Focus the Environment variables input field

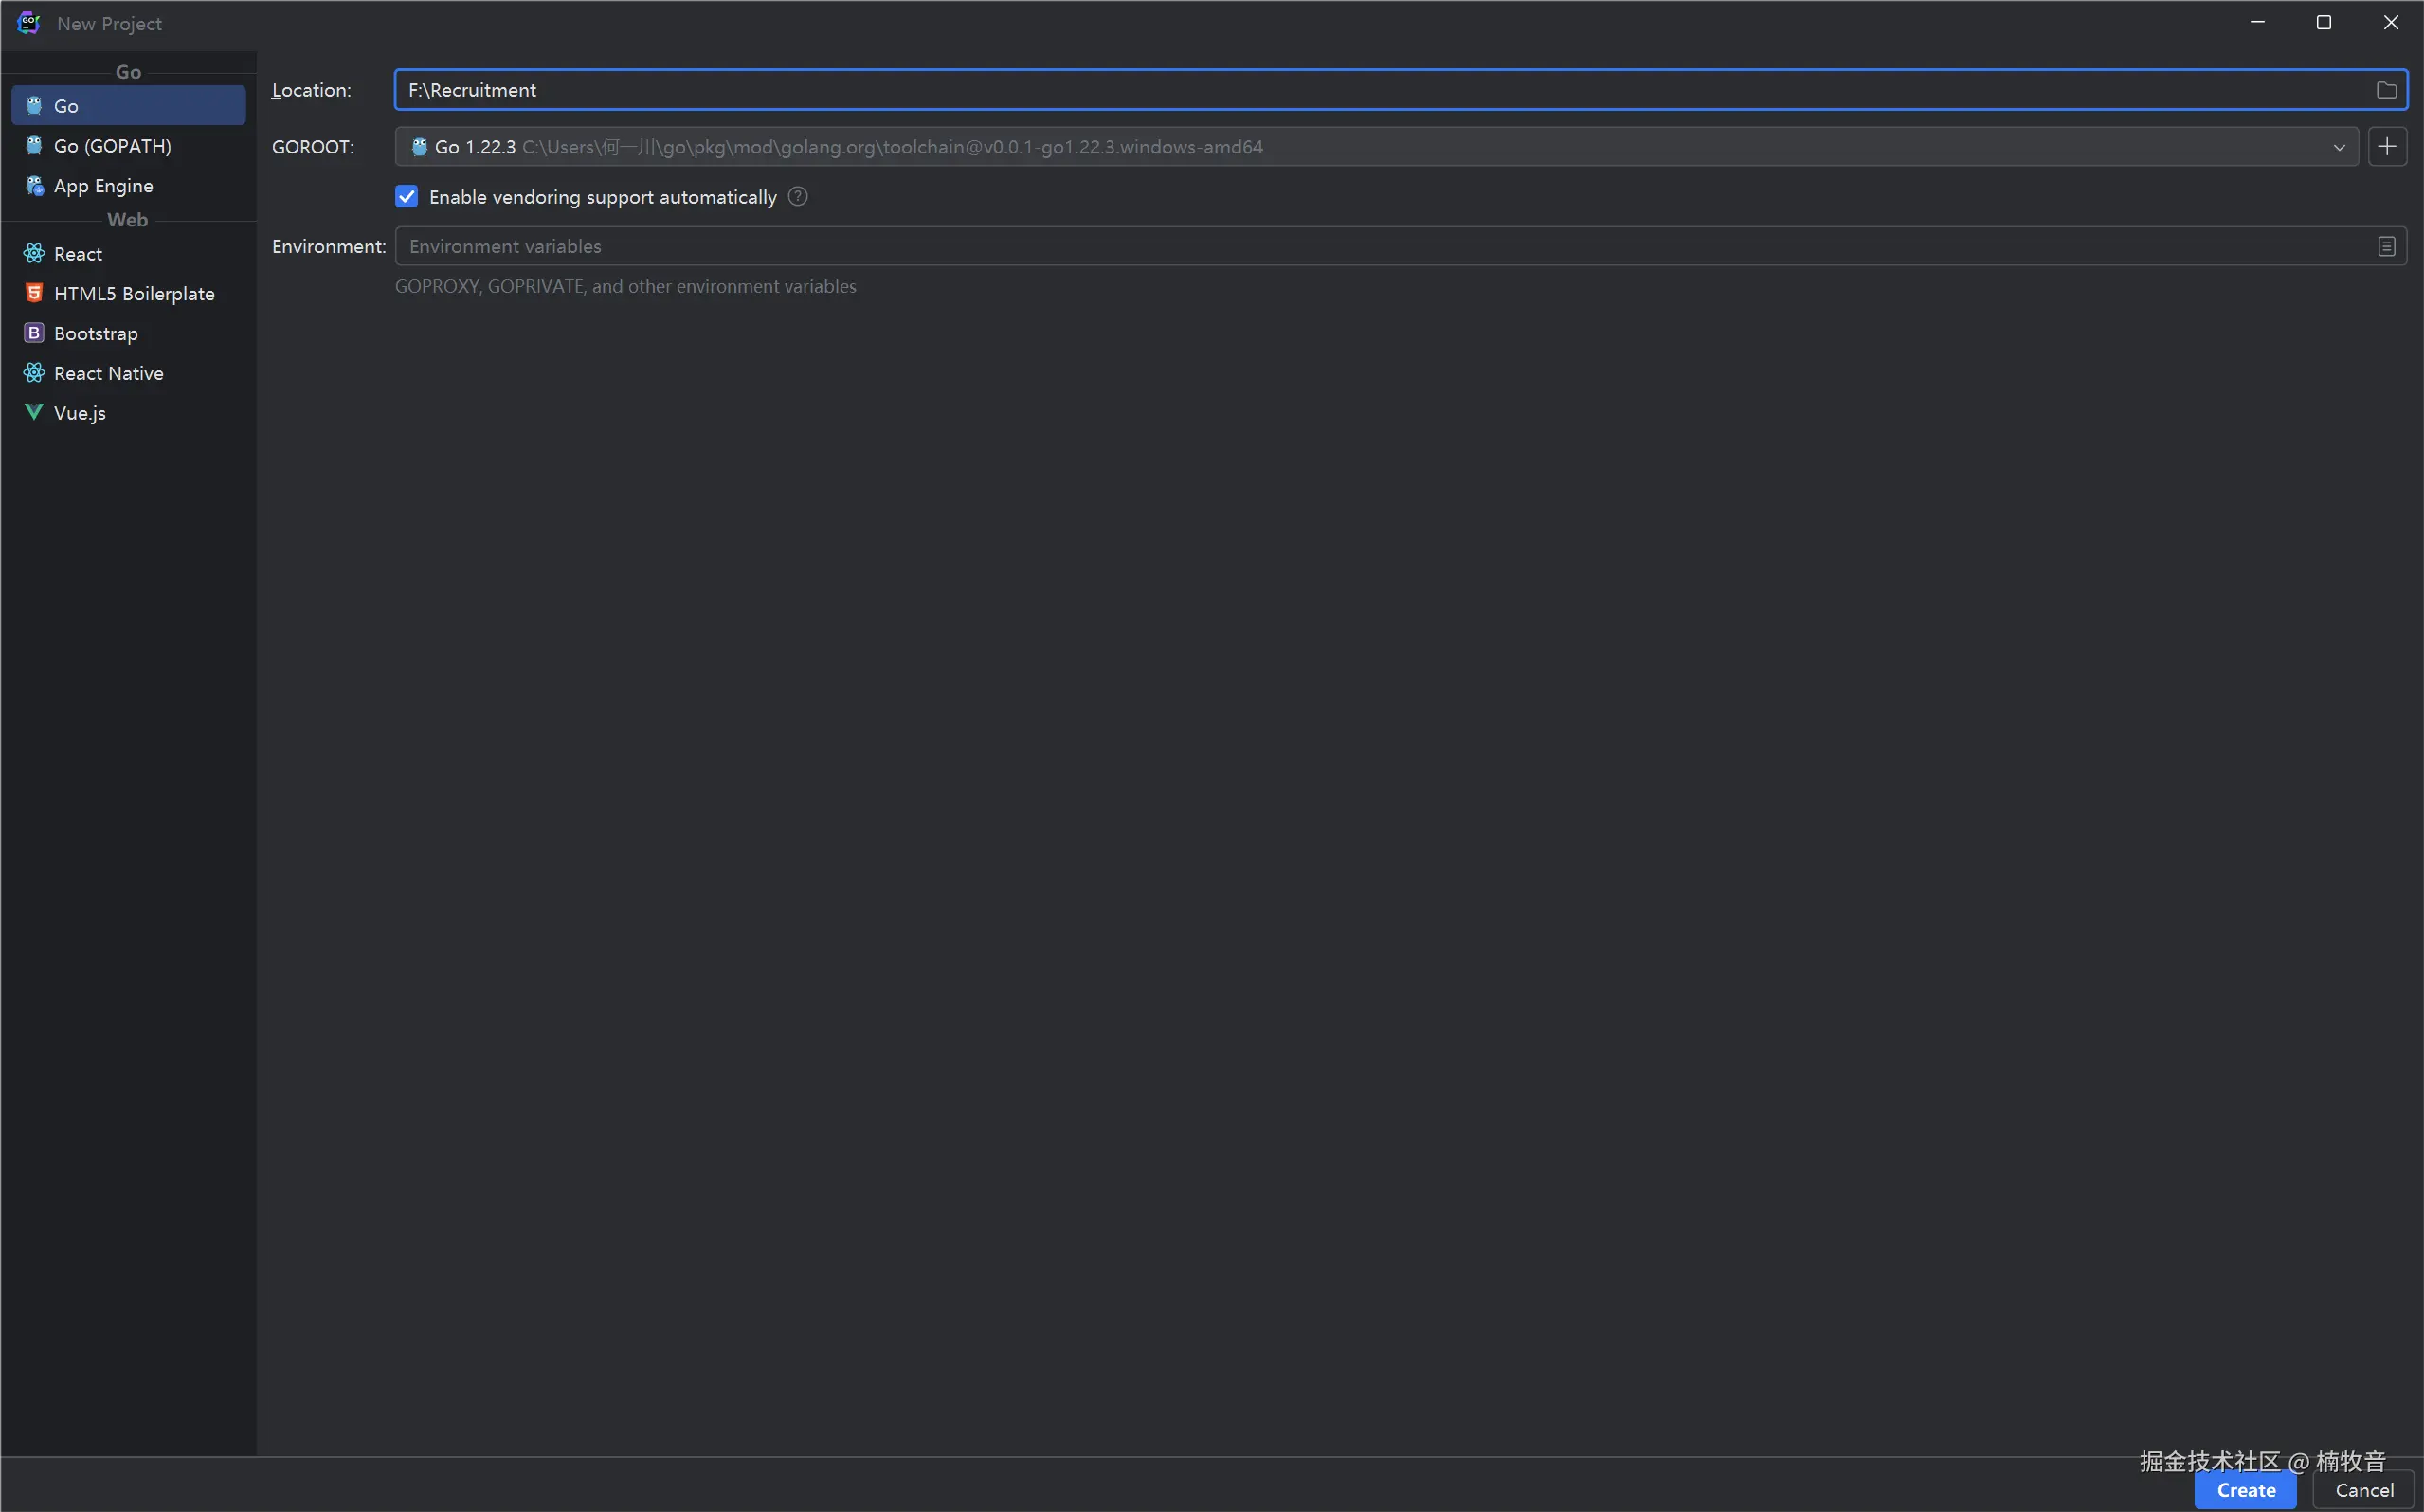pyautogui.click(x=1300, y=246)
